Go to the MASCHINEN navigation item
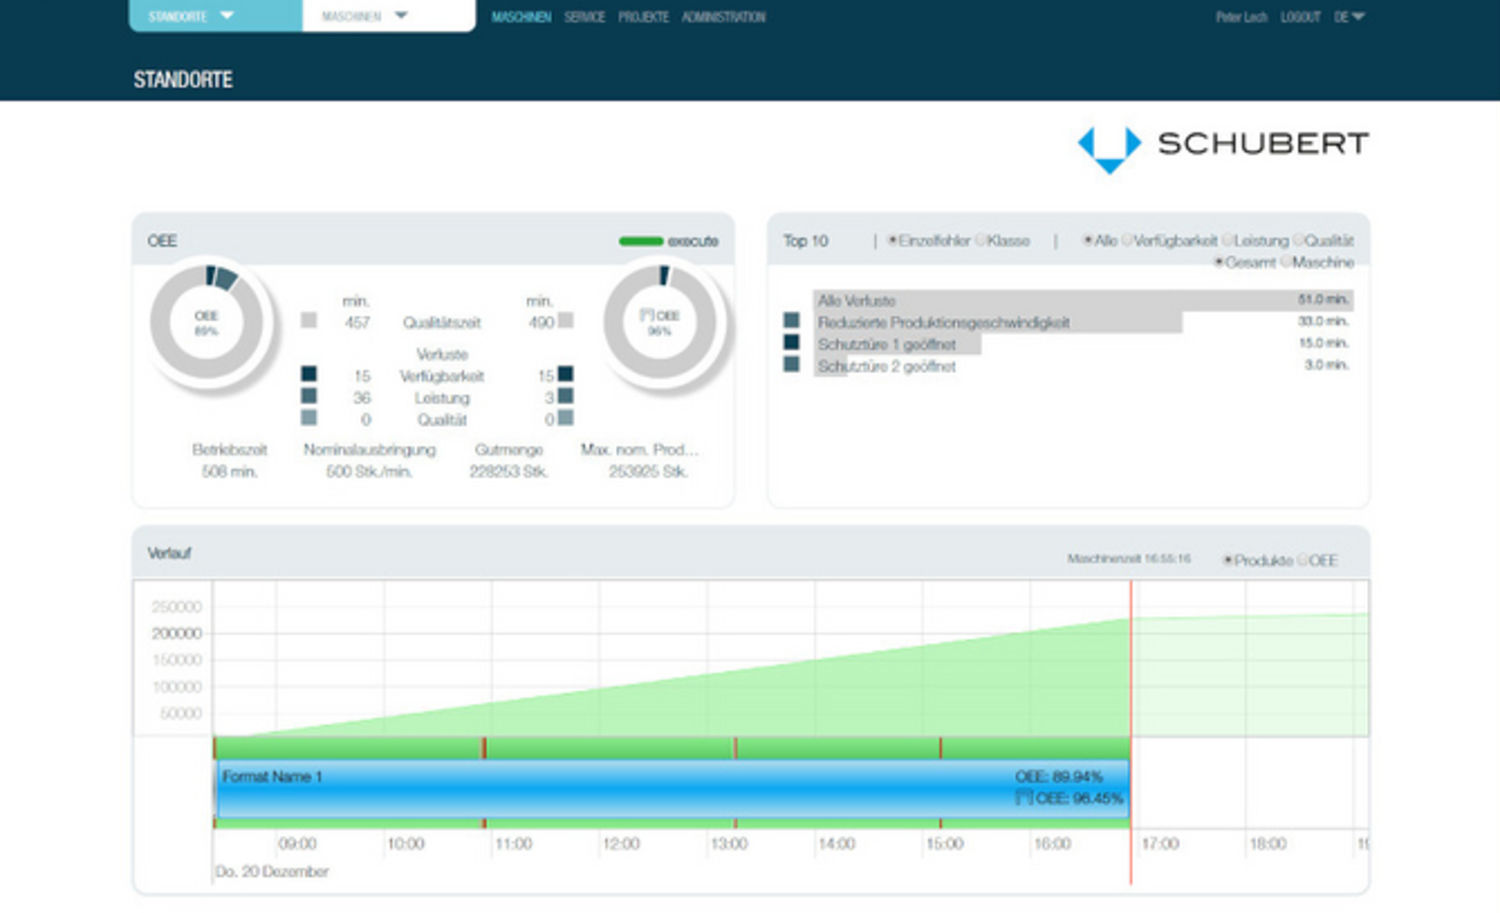This screenshot has width=1500, height=913. pyautogui.click(x=521, y=17)
